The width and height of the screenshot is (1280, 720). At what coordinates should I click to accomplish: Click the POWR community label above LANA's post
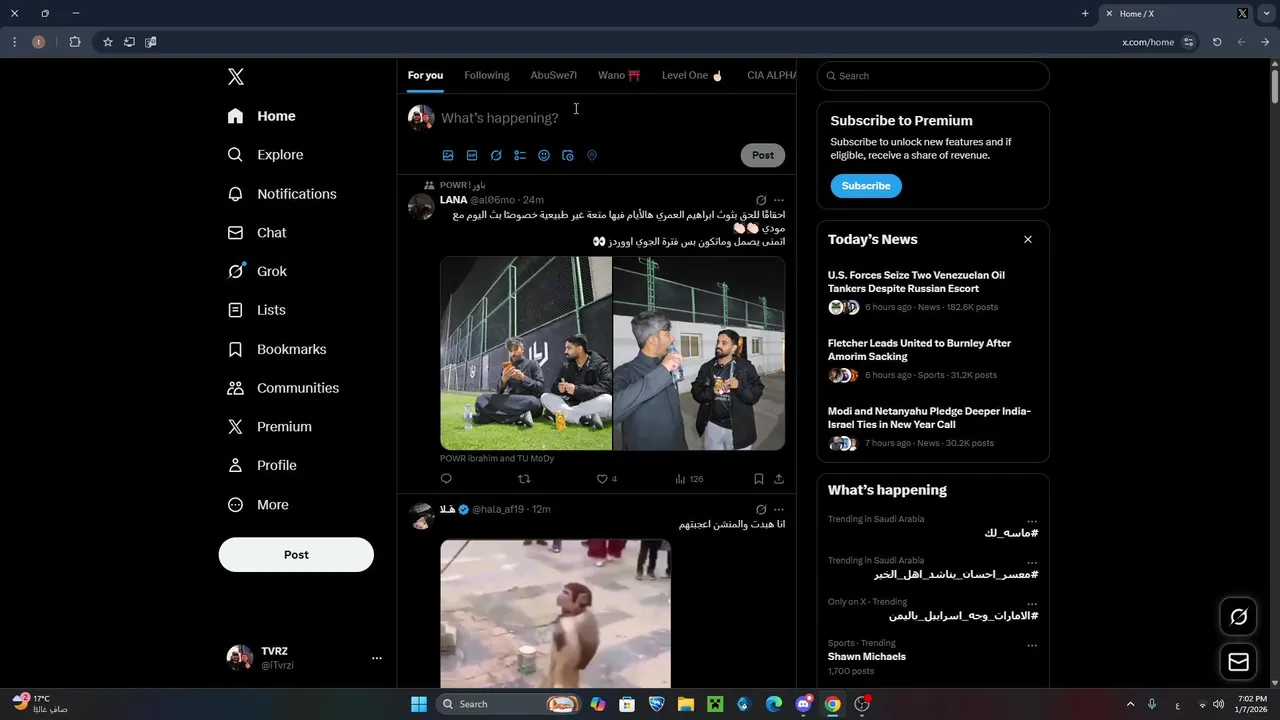(462, 185)
